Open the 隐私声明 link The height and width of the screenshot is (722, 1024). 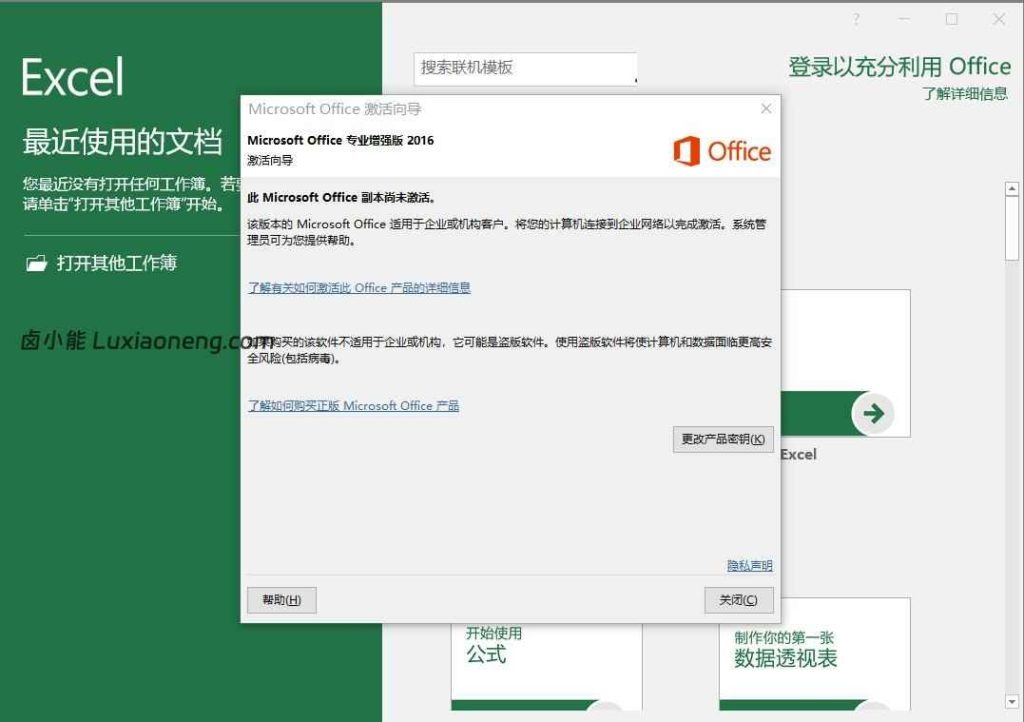[x=750, y=565]
